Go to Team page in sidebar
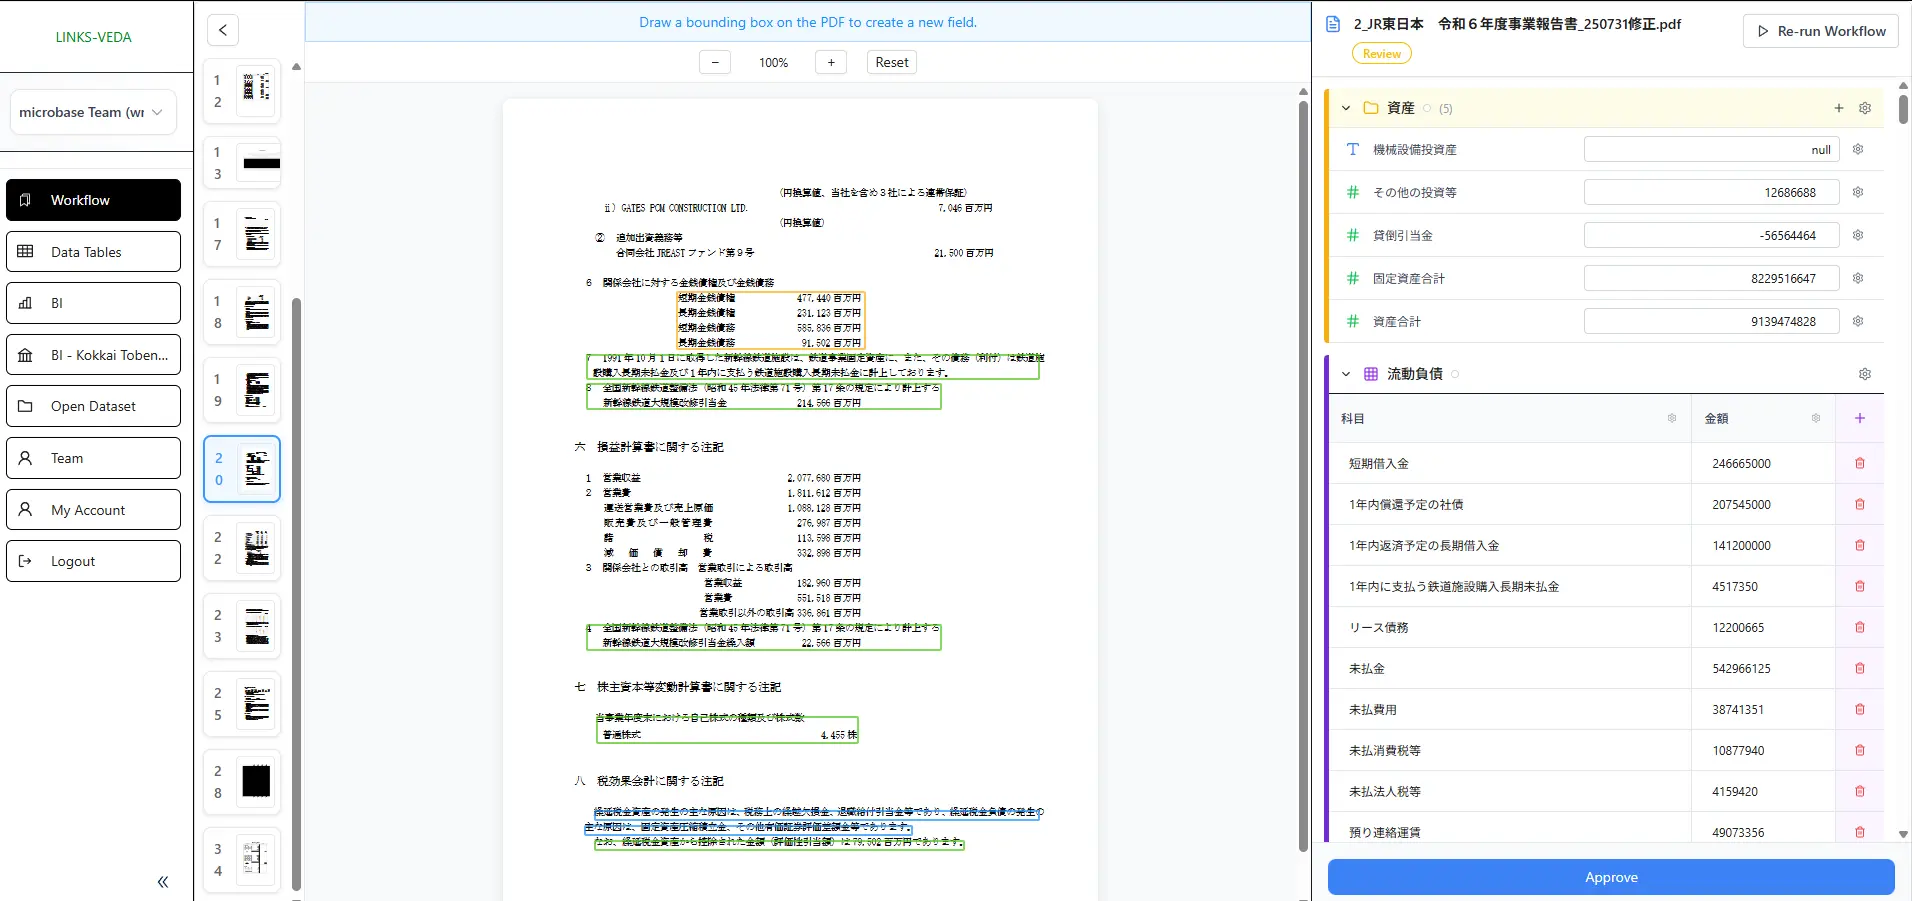 click(94, 458)
